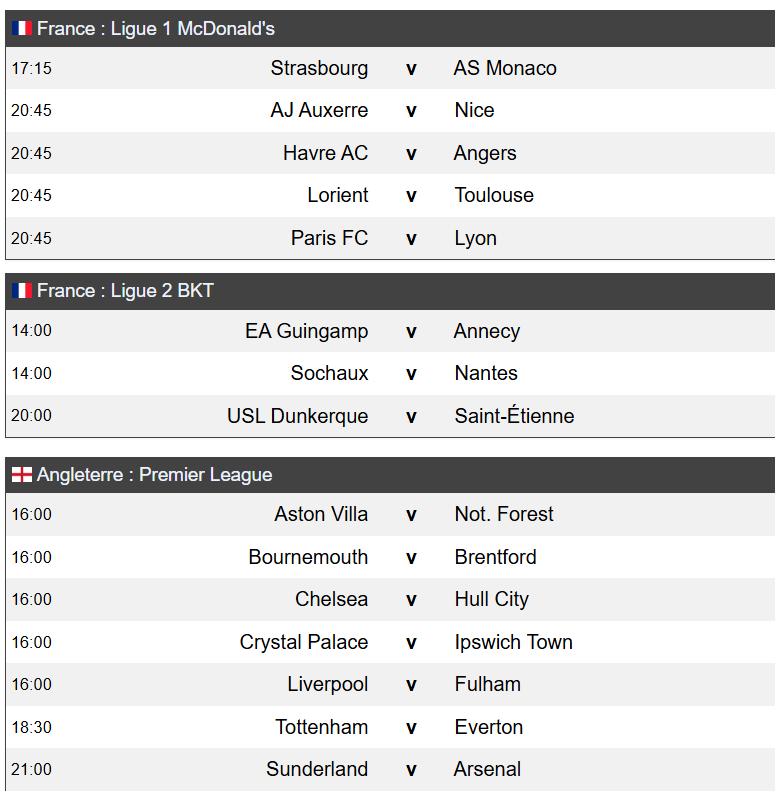Click the England flag beside Premier League
775x791 pixels.
pos(22,475)
